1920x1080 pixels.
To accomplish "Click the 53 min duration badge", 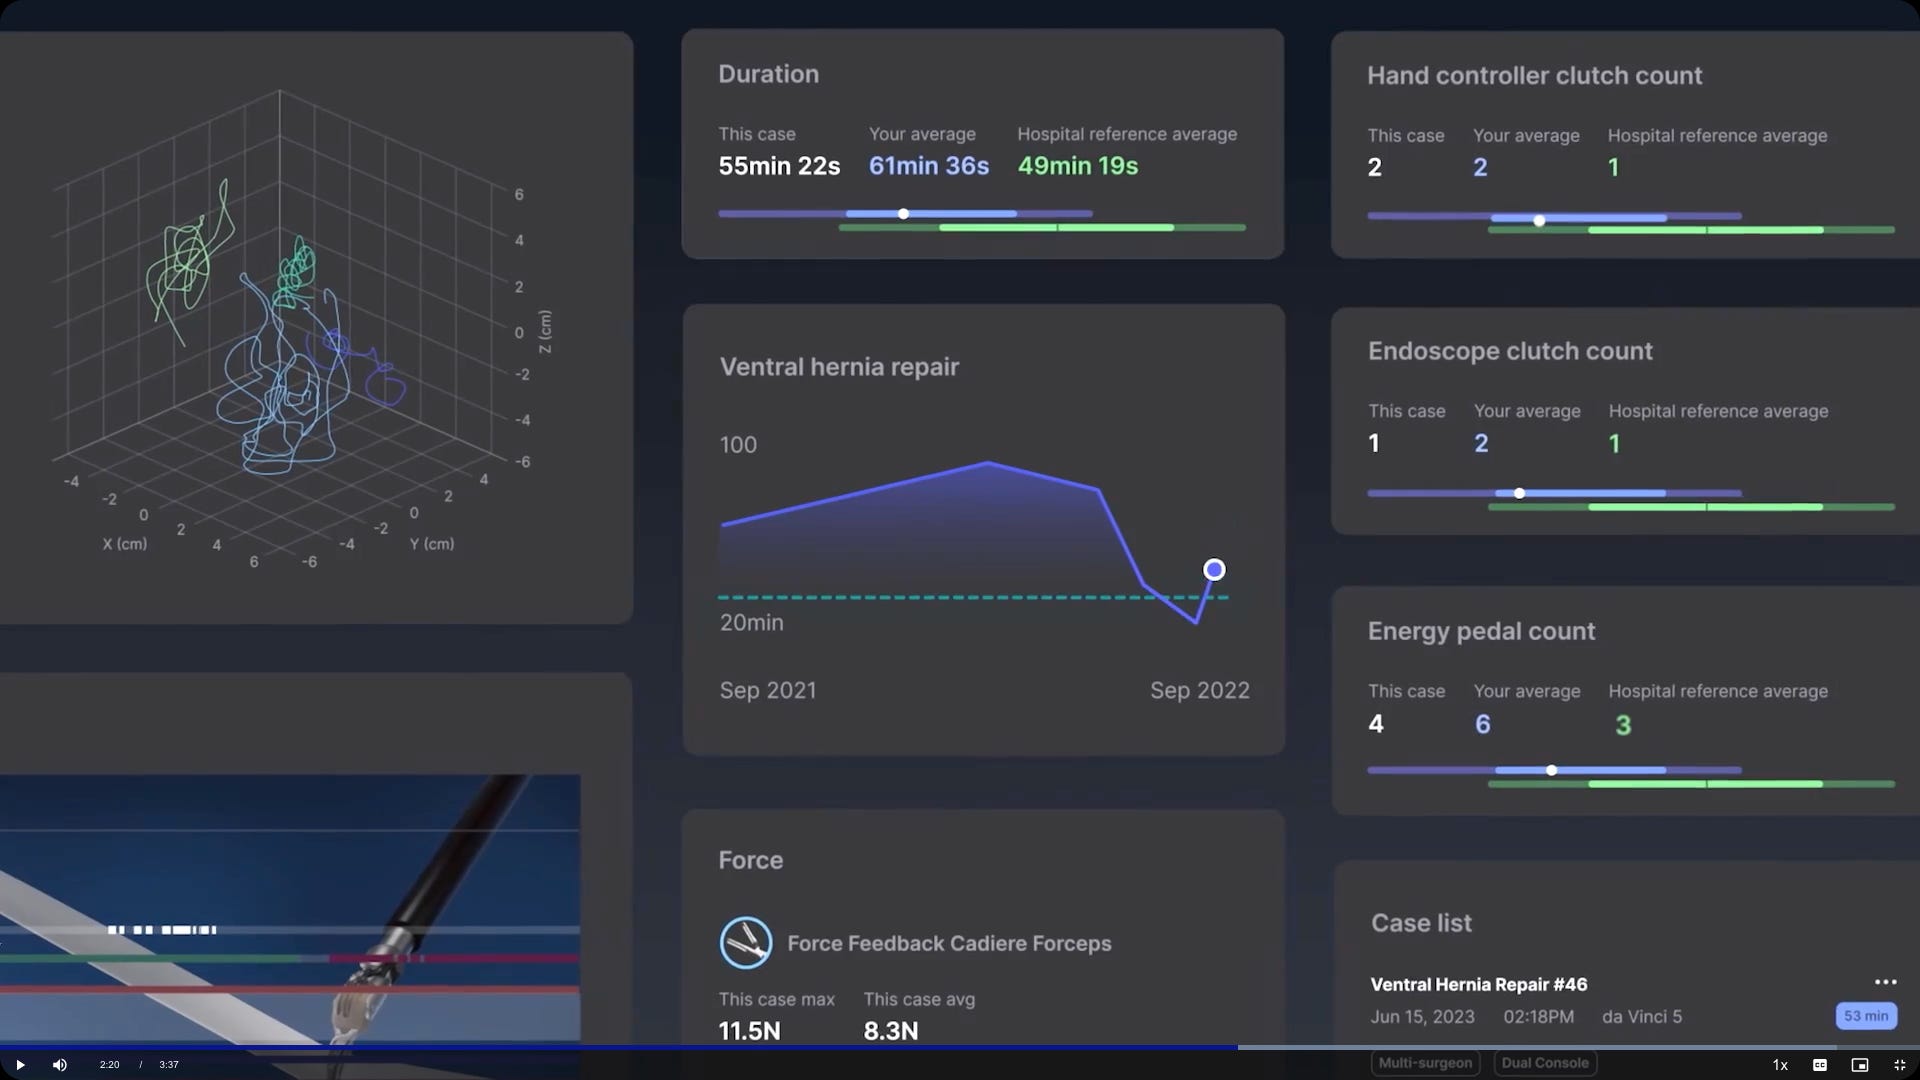I will point(1866,1016).
